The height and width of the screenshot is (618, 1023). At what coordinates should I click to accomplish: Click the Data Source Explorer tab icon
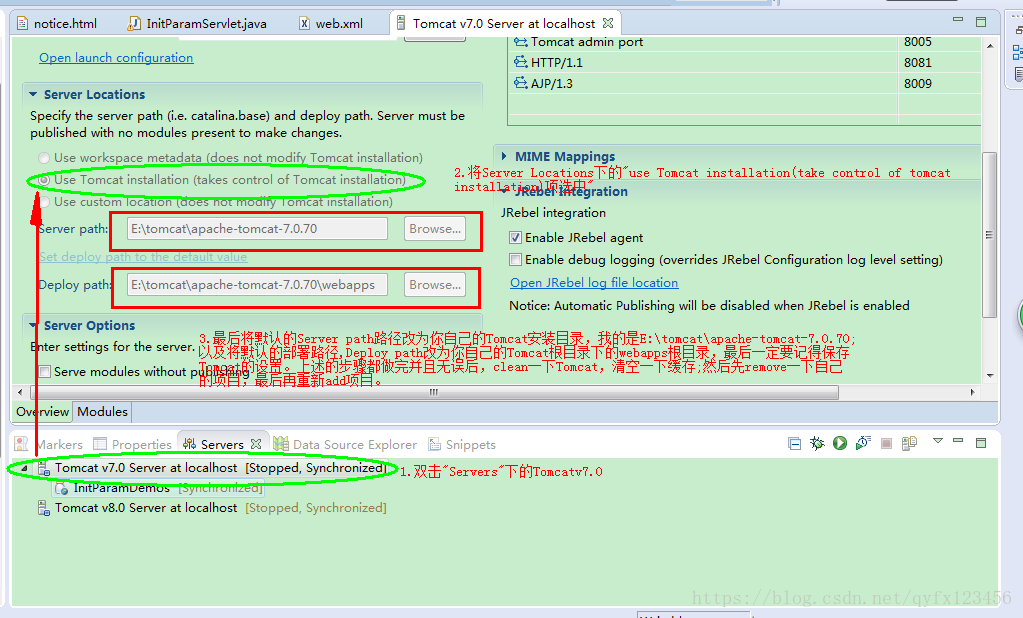[281, 444]
